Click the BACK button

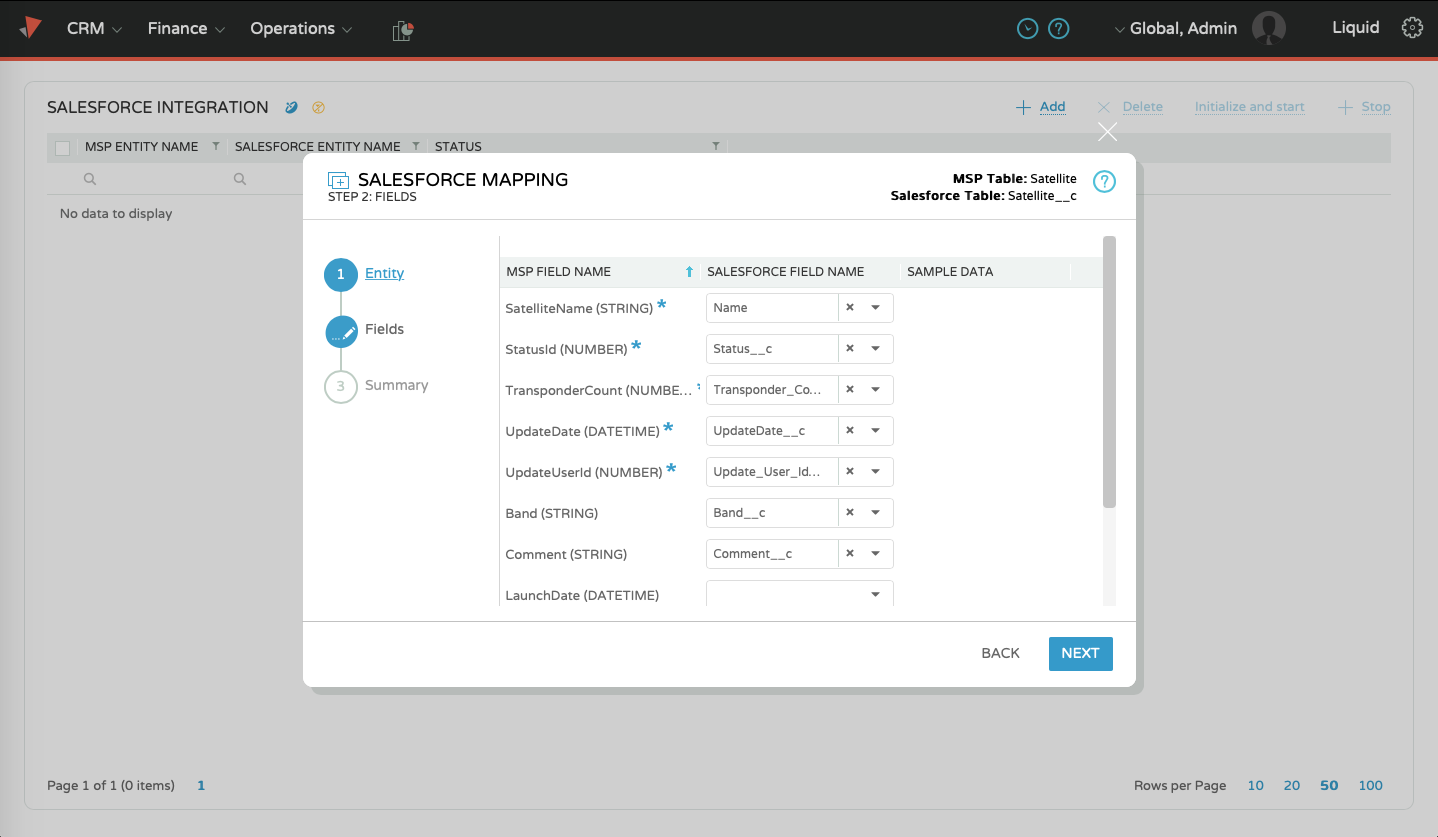click(x=1000, y=653)
